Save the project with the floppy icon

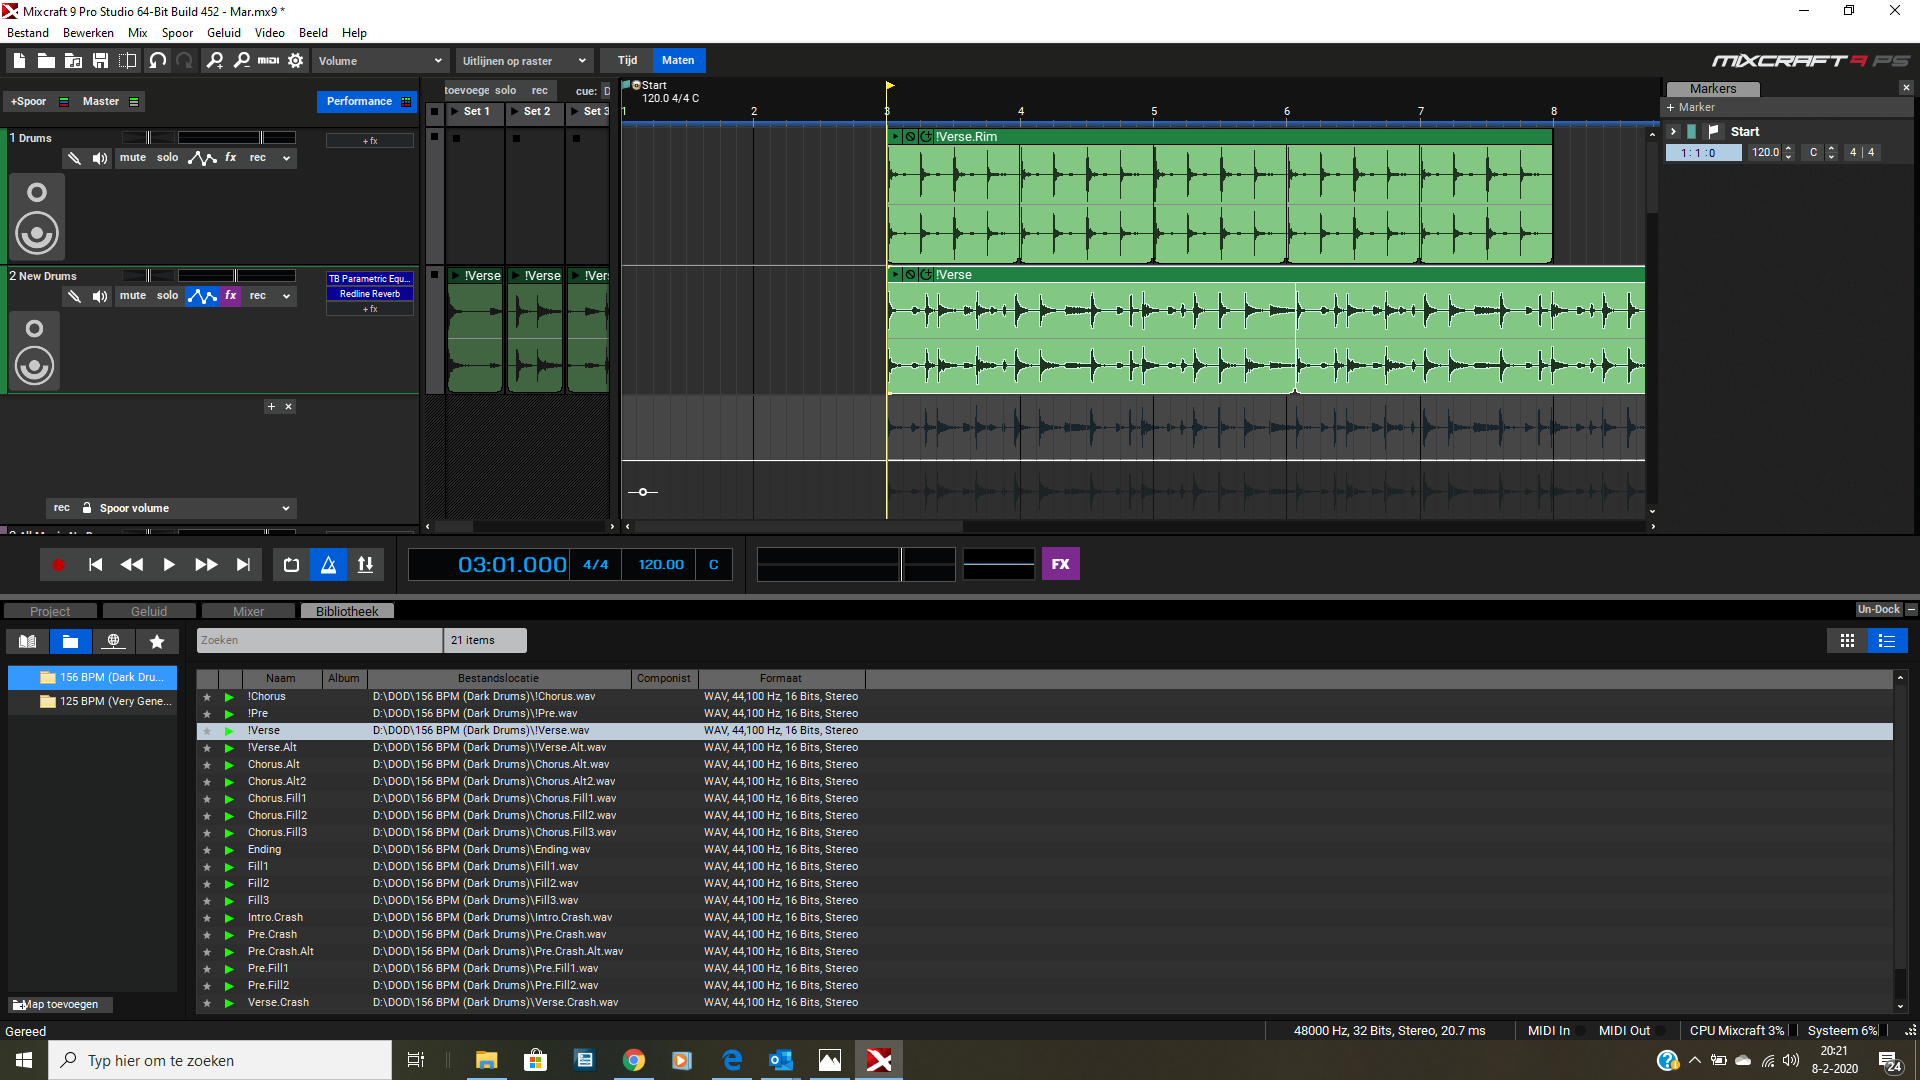pyautogui.click(x=100, y=61)
